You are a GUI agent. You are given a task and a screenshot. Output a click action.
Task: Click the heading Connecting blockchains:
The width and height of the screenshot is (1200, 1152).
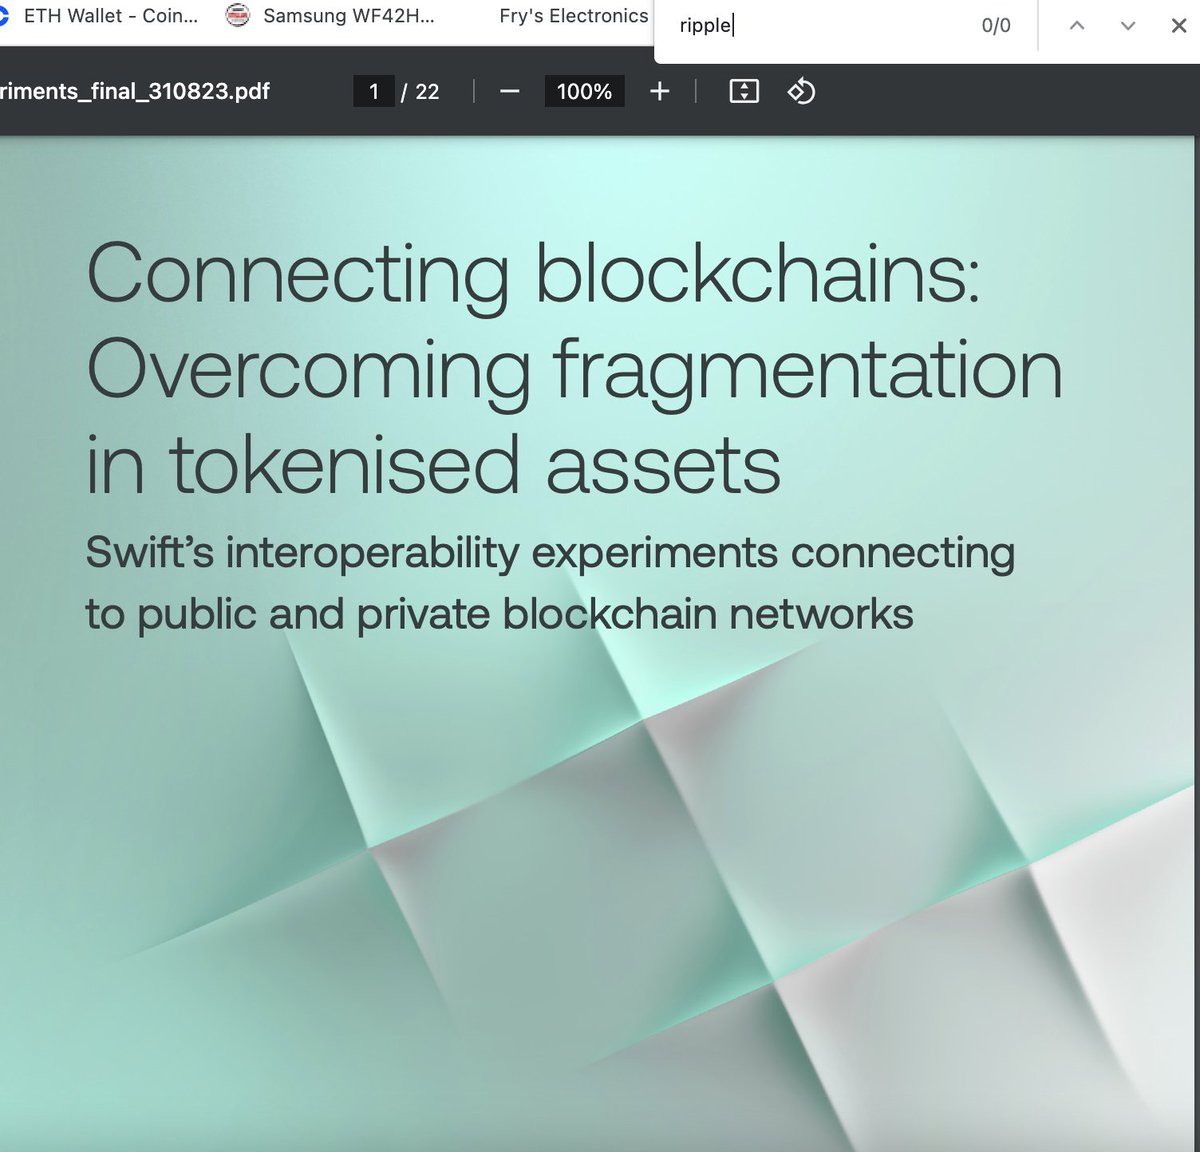tap(534, 273)
